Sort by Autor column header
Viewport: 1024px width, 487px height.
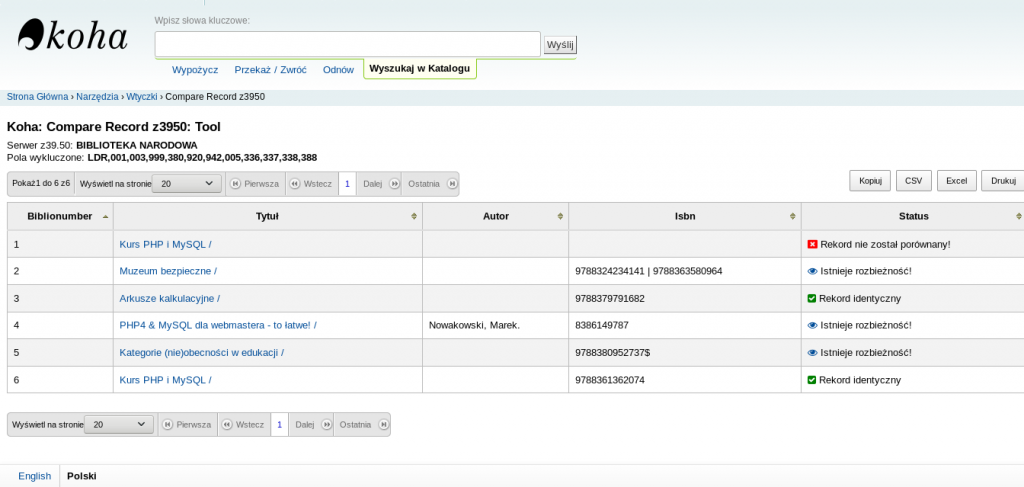pos(496,216)
